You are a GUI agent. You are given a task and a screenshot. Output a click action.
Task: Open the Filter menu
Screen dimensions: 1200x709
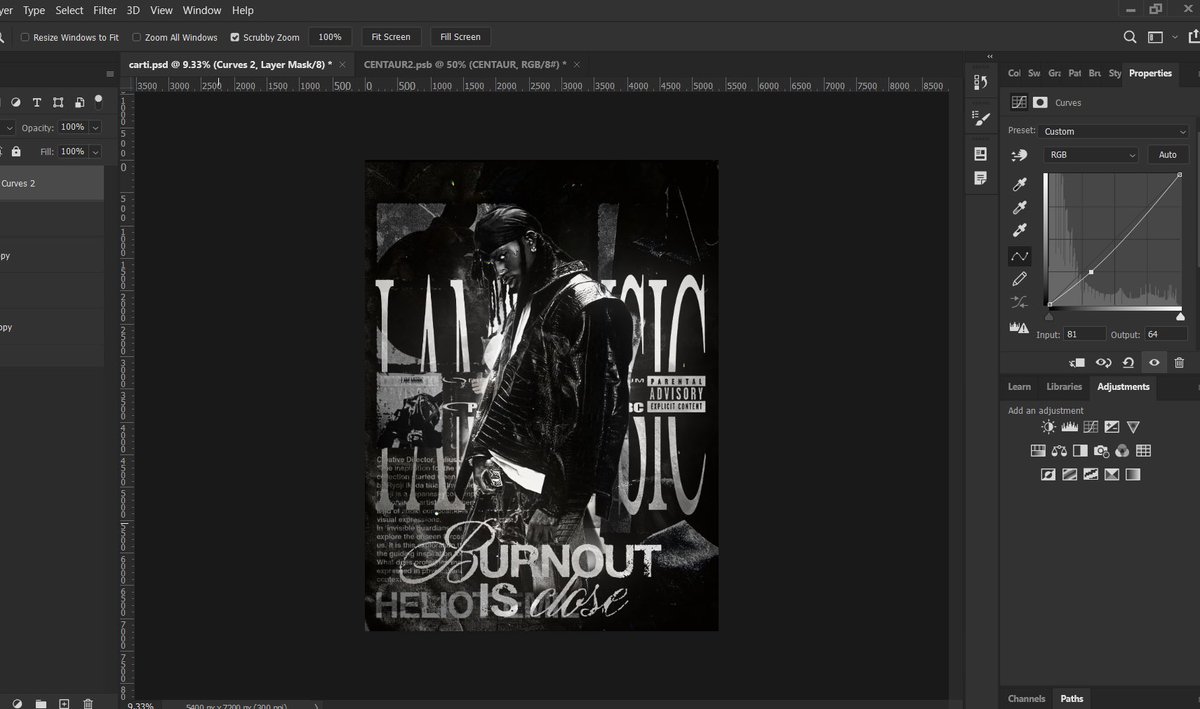[105, 10]
